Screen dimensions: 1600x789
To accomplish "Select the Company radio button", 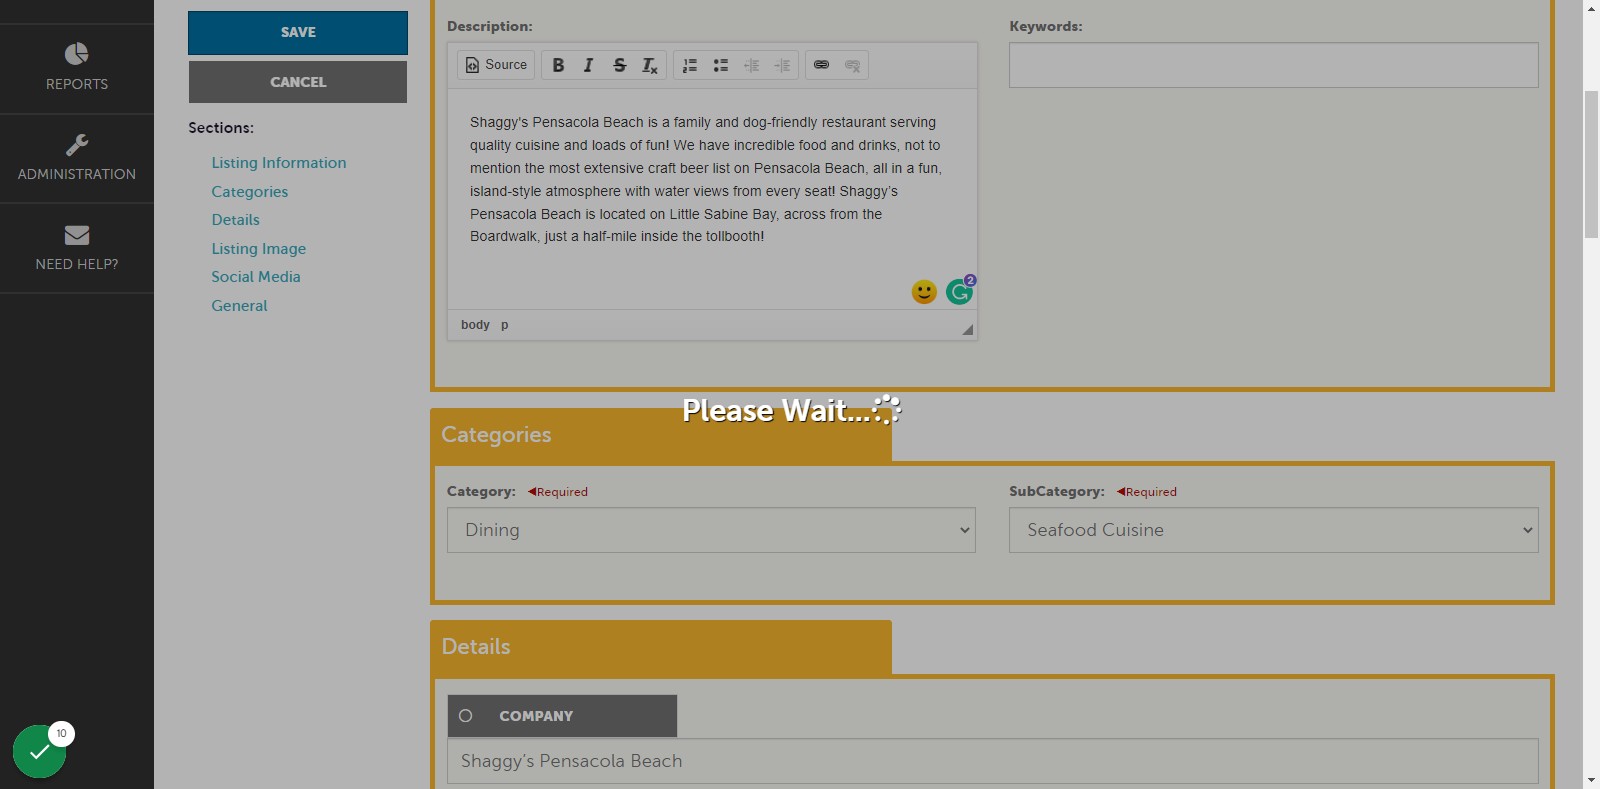I will point(465,716).
